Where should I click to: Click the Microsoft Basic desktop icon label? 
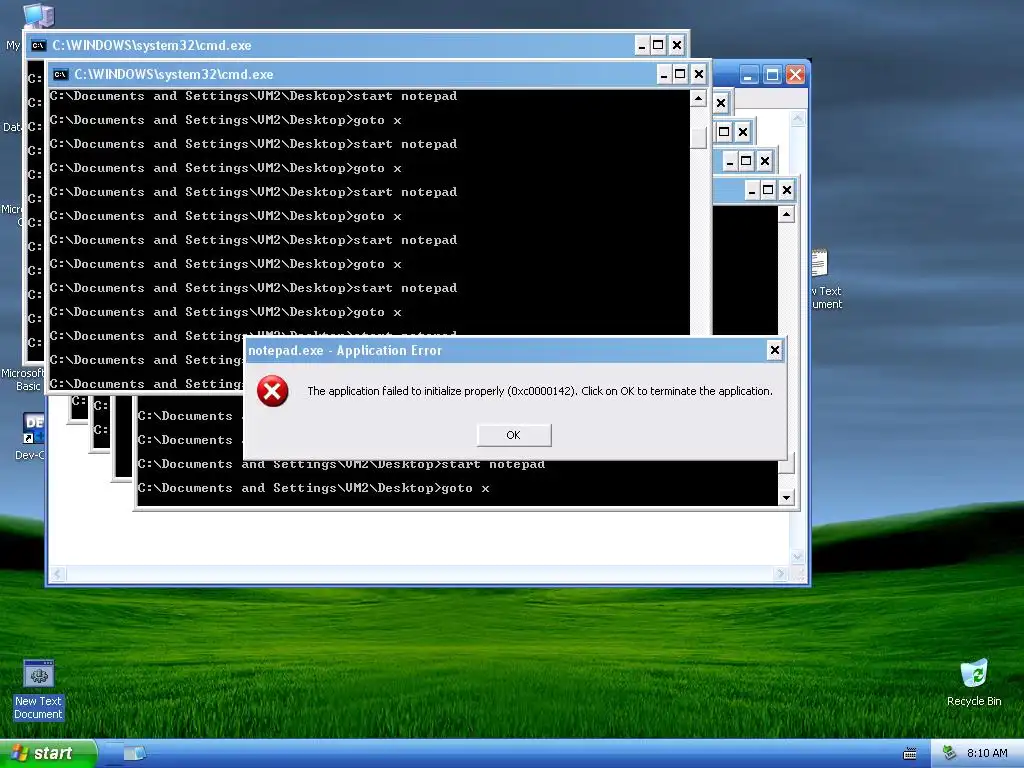(23, 379)
